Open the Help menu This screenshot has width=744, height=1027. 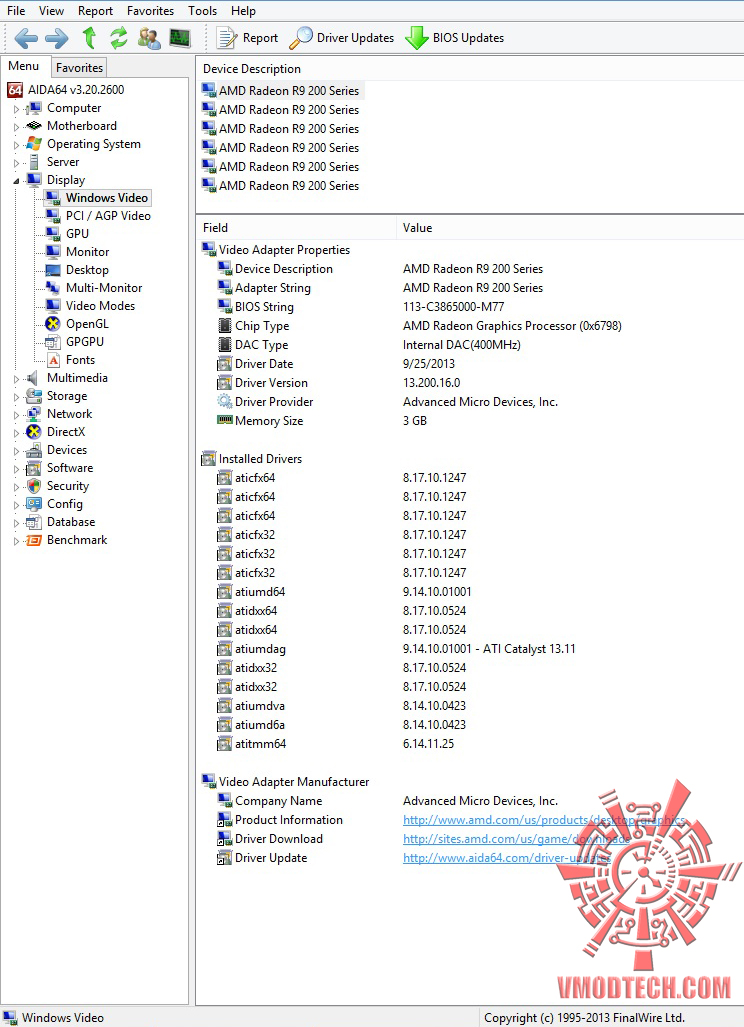(243, 10)
